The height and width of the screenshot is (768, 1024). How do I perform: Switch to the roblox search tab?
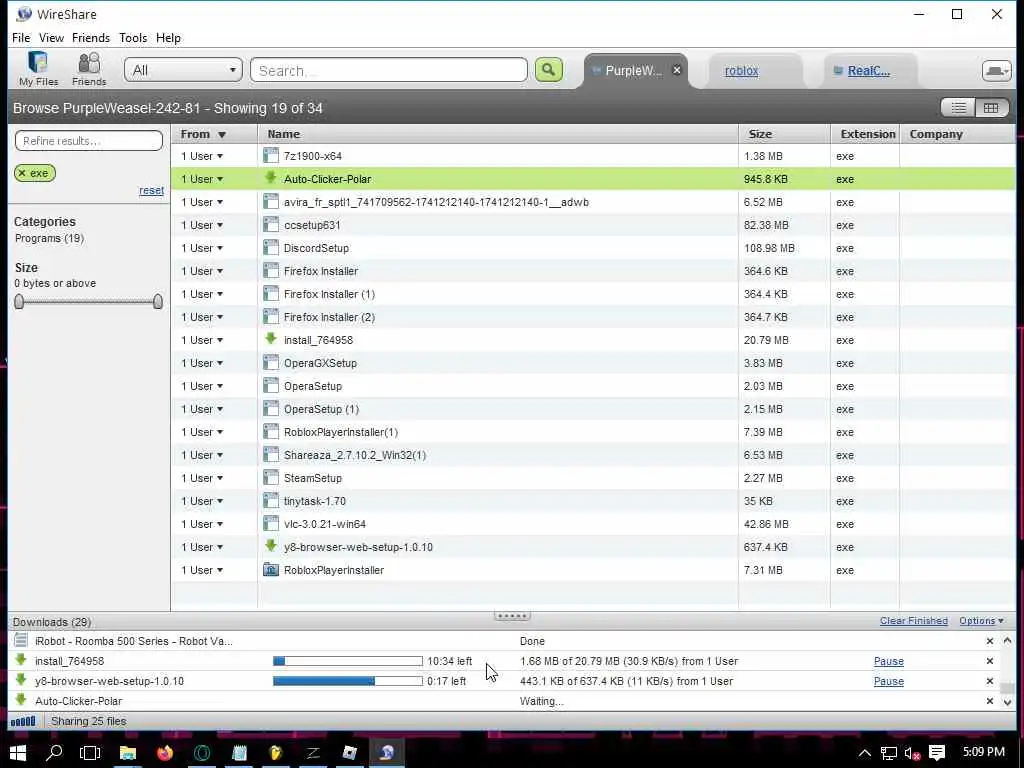click(x=741, y=71)
